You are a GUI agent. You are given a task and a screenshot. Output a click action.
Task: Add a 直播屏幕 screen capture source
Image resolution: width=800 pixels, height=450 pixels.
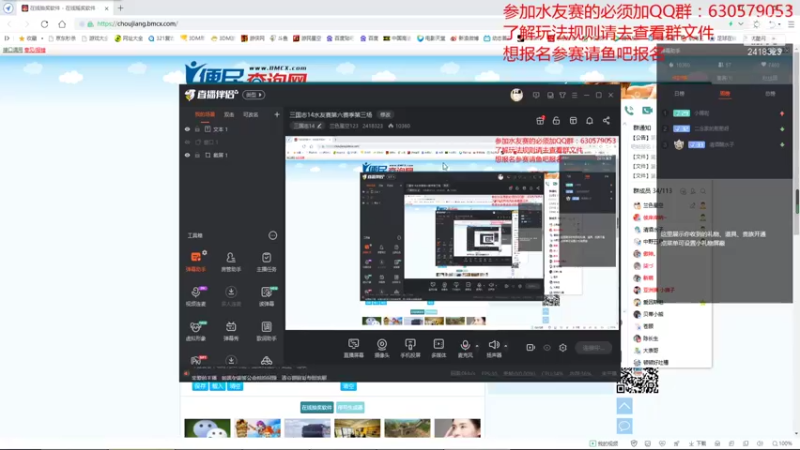(354, 348)
